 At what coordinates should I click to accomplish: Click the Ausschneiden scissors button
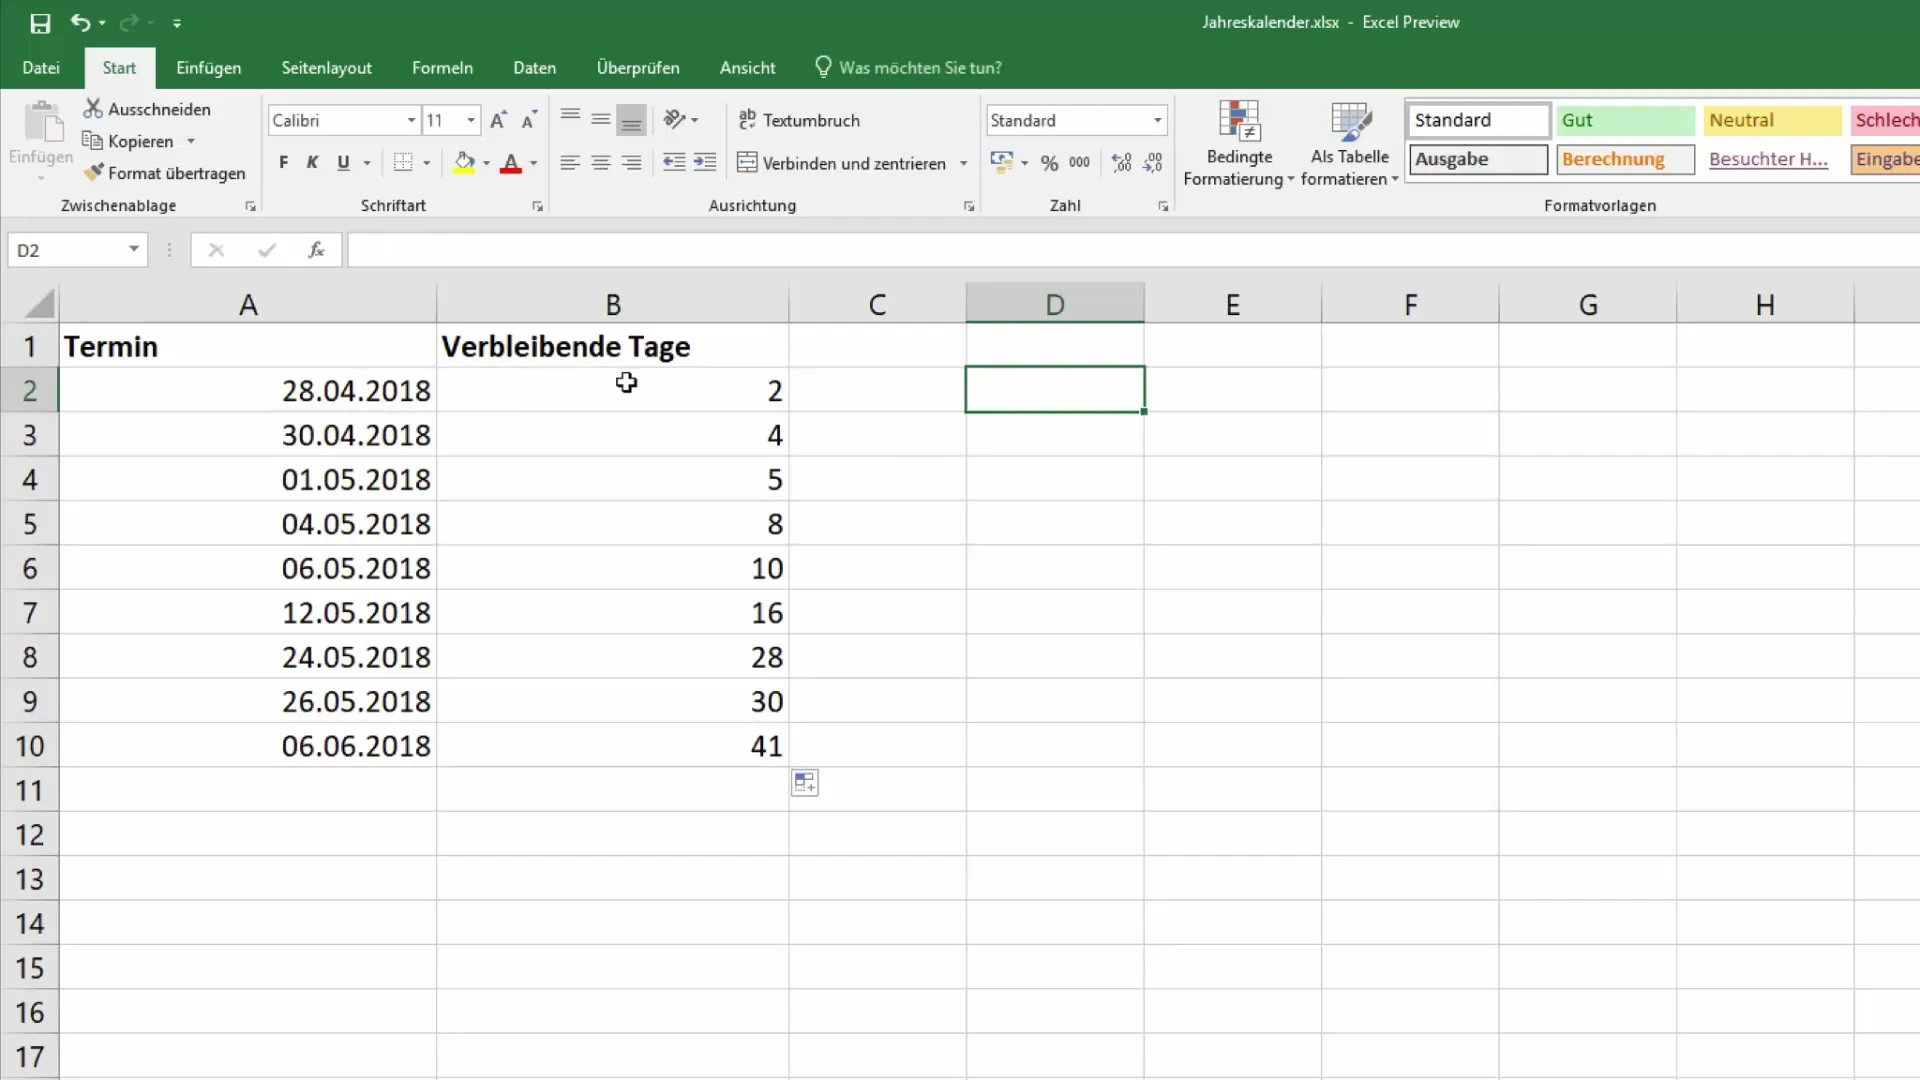tap(148, 108)
